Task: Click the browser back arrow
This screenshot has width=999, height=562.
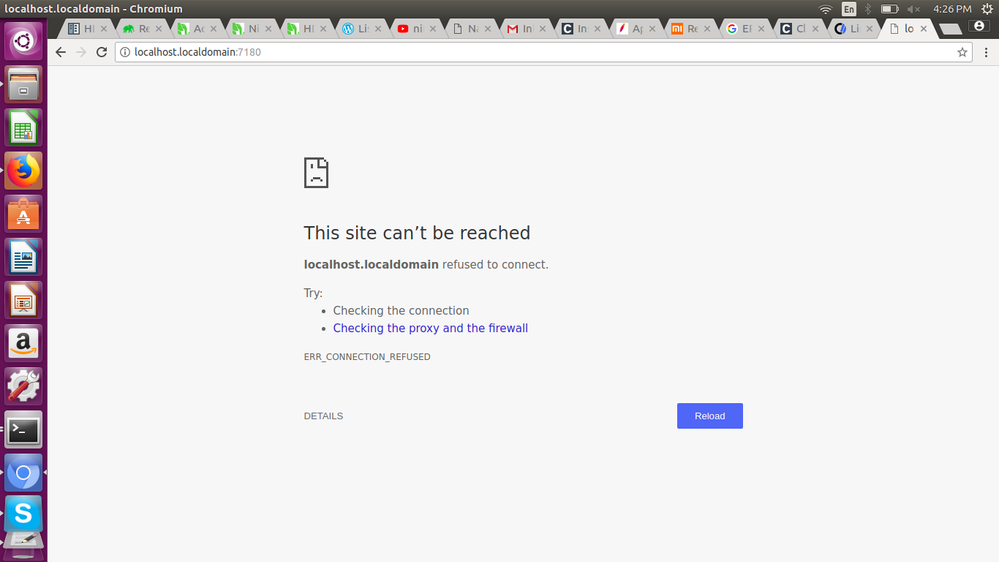Action: [61, 52]
